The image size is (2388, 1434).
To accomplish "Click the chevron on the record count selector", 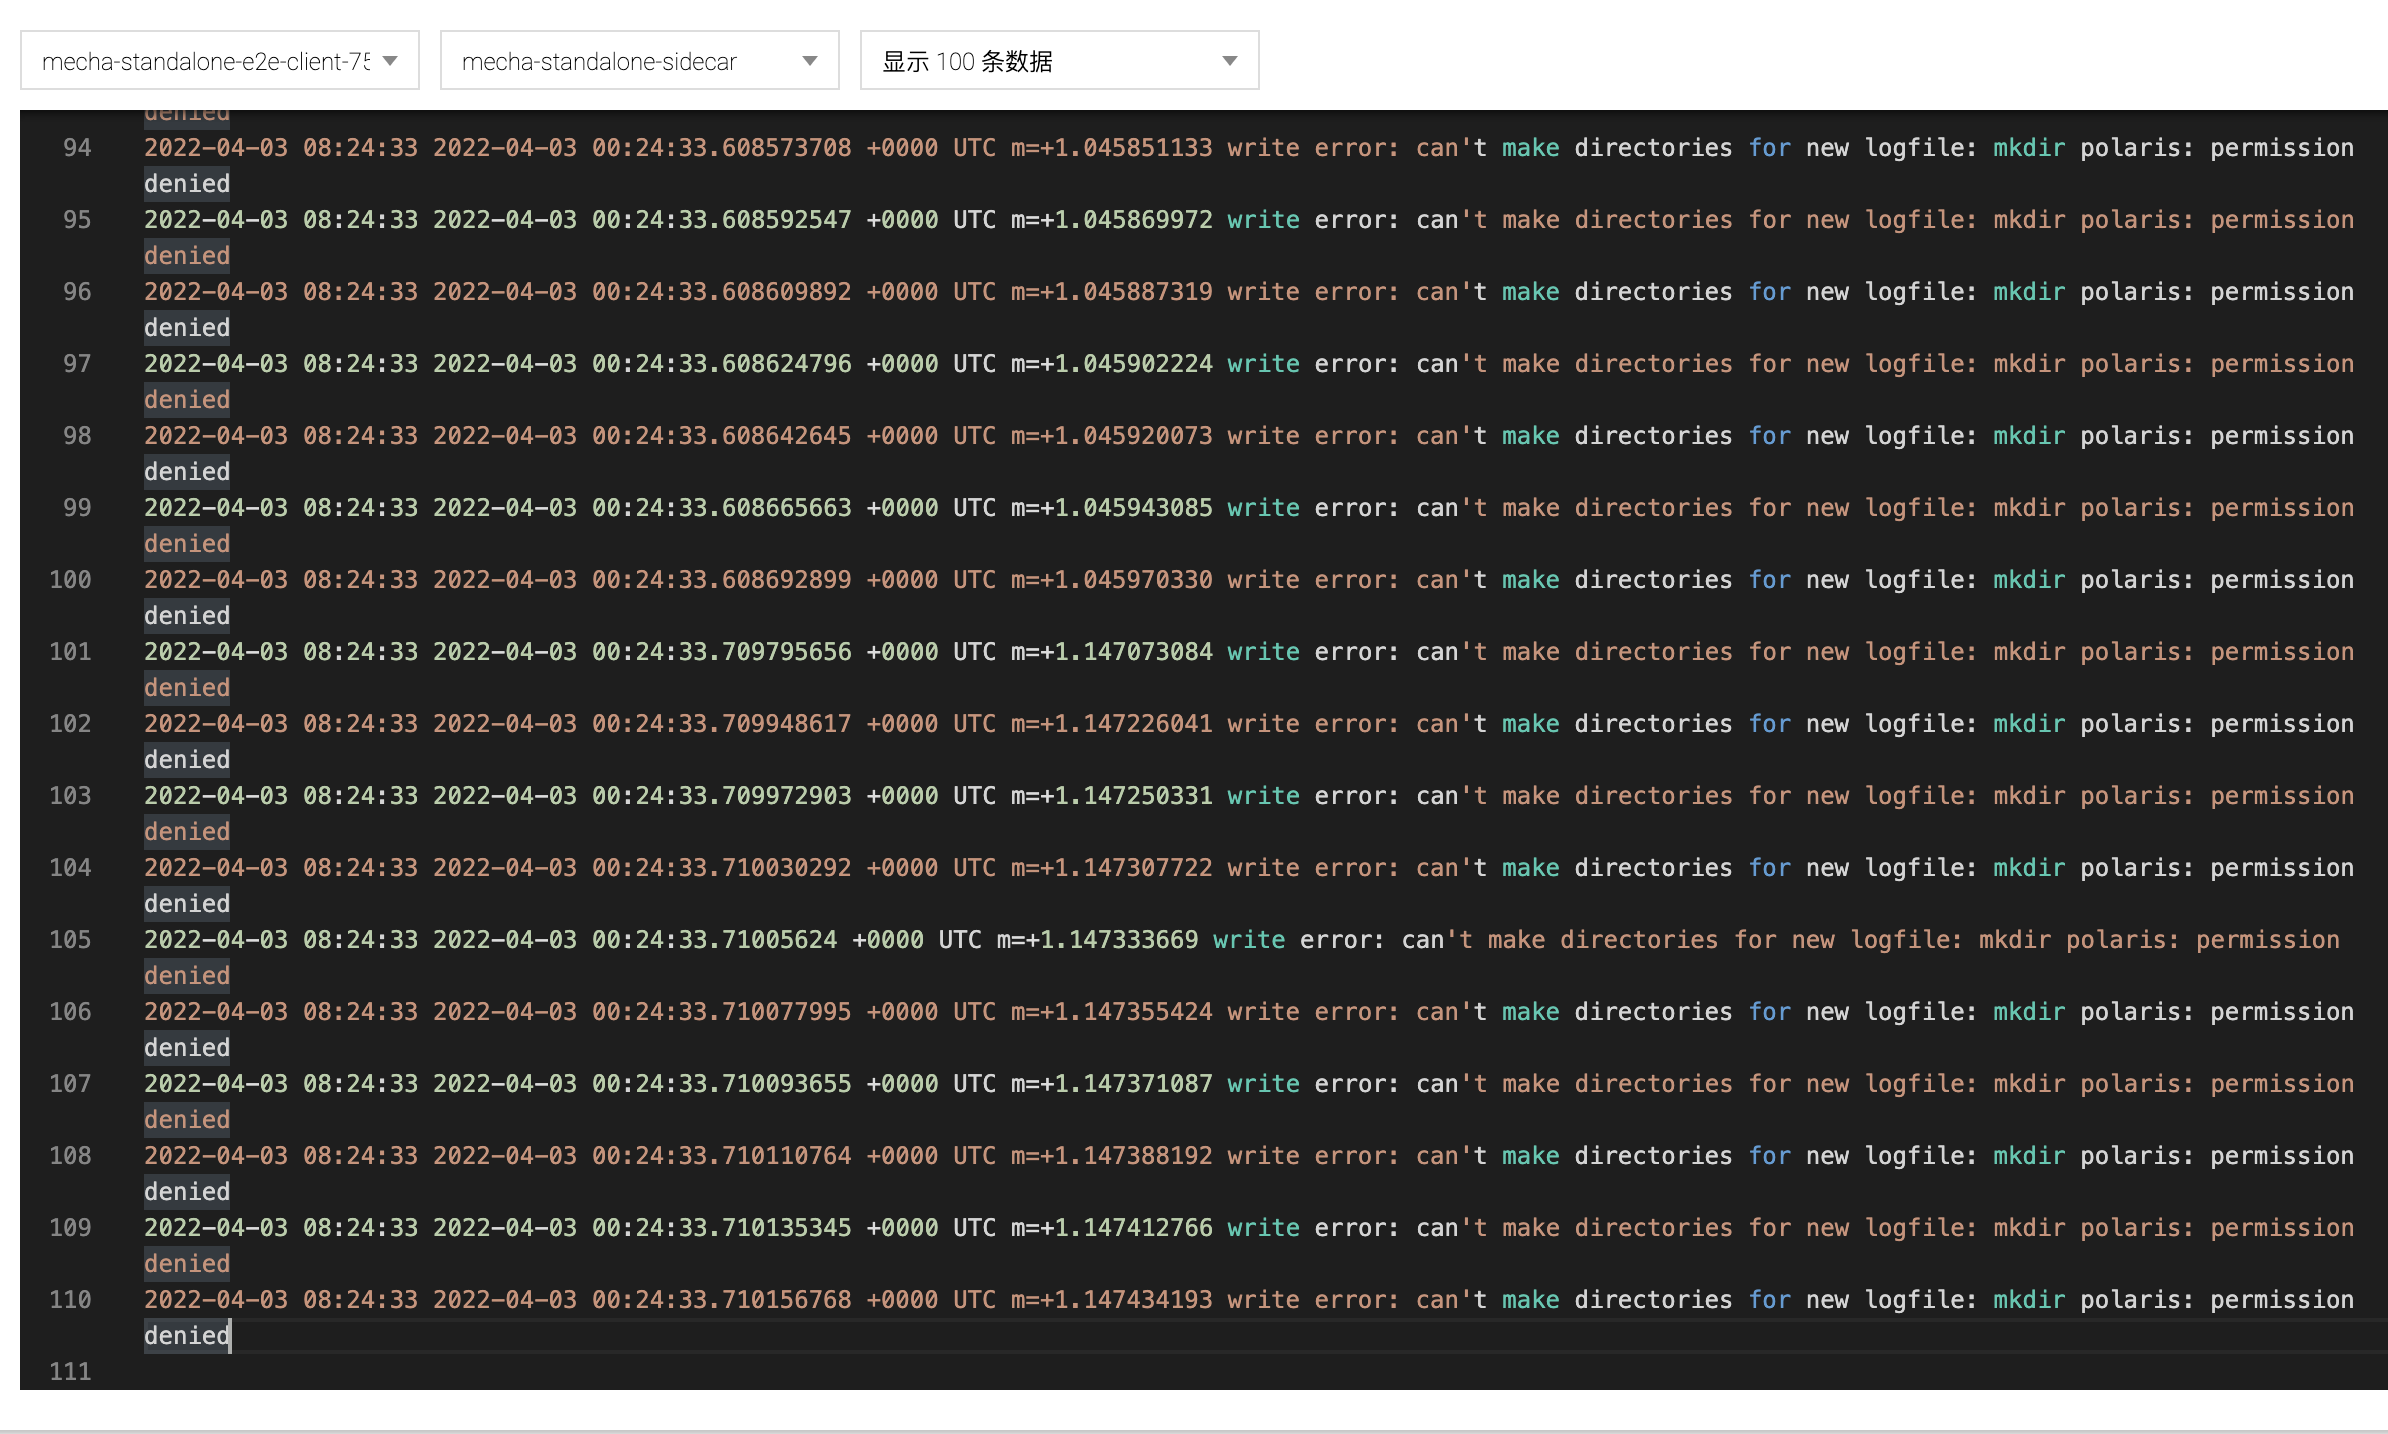I will click(x=1230, y=60).
